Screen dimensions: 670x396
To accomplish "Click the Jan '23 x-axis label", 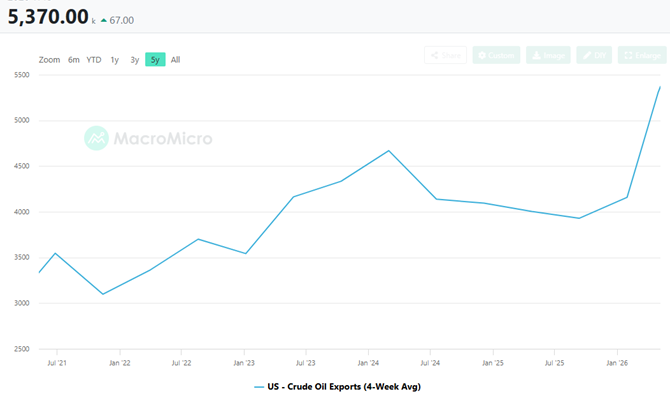I will click(244, 363).
